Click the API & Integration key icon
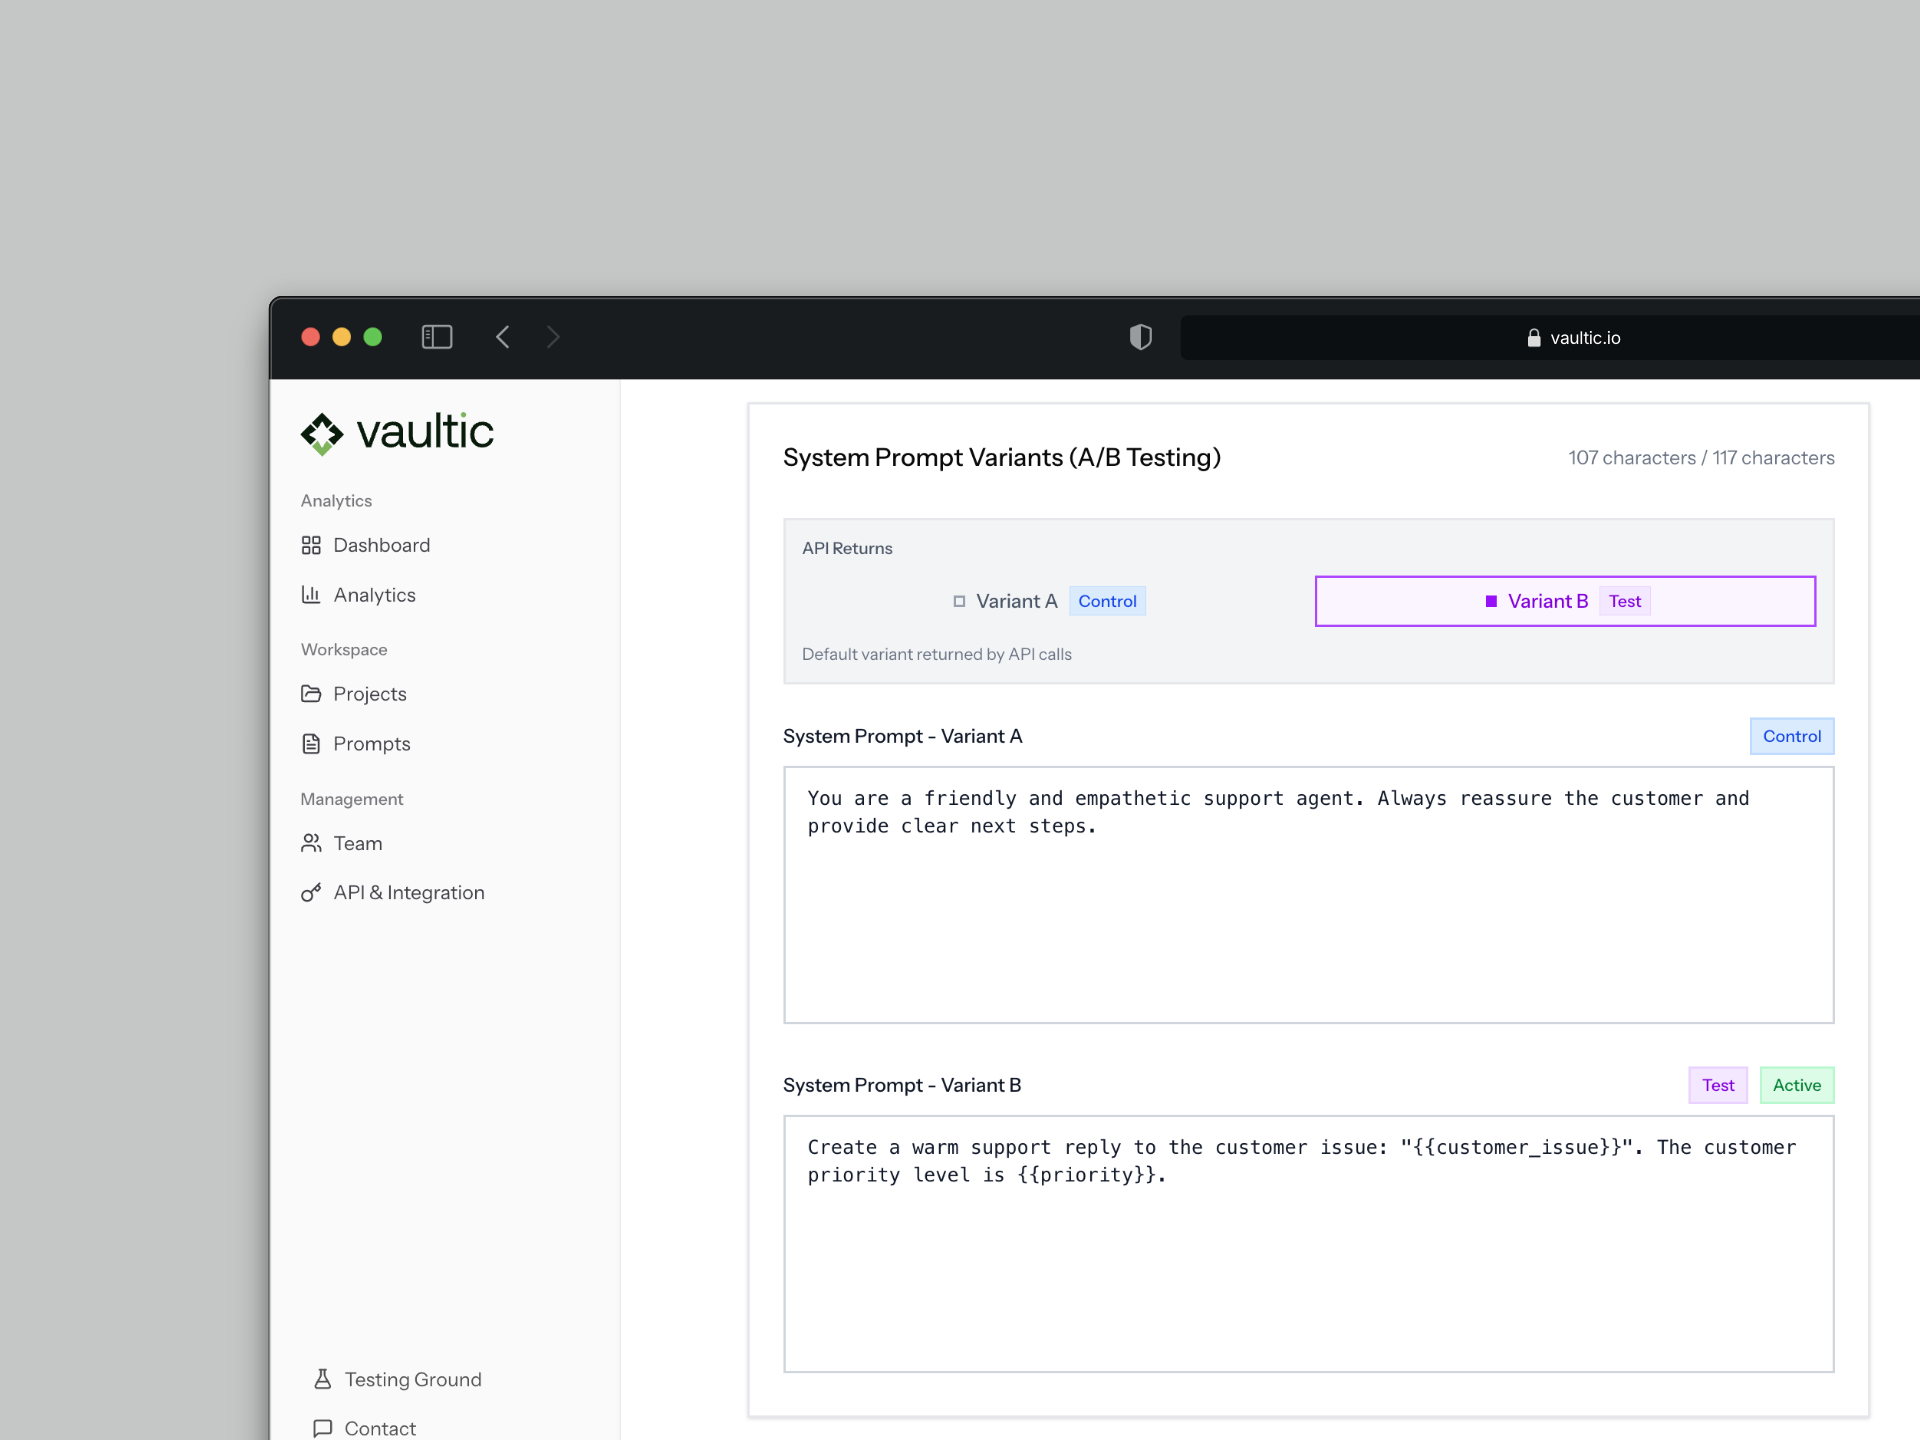 [311, 893]
